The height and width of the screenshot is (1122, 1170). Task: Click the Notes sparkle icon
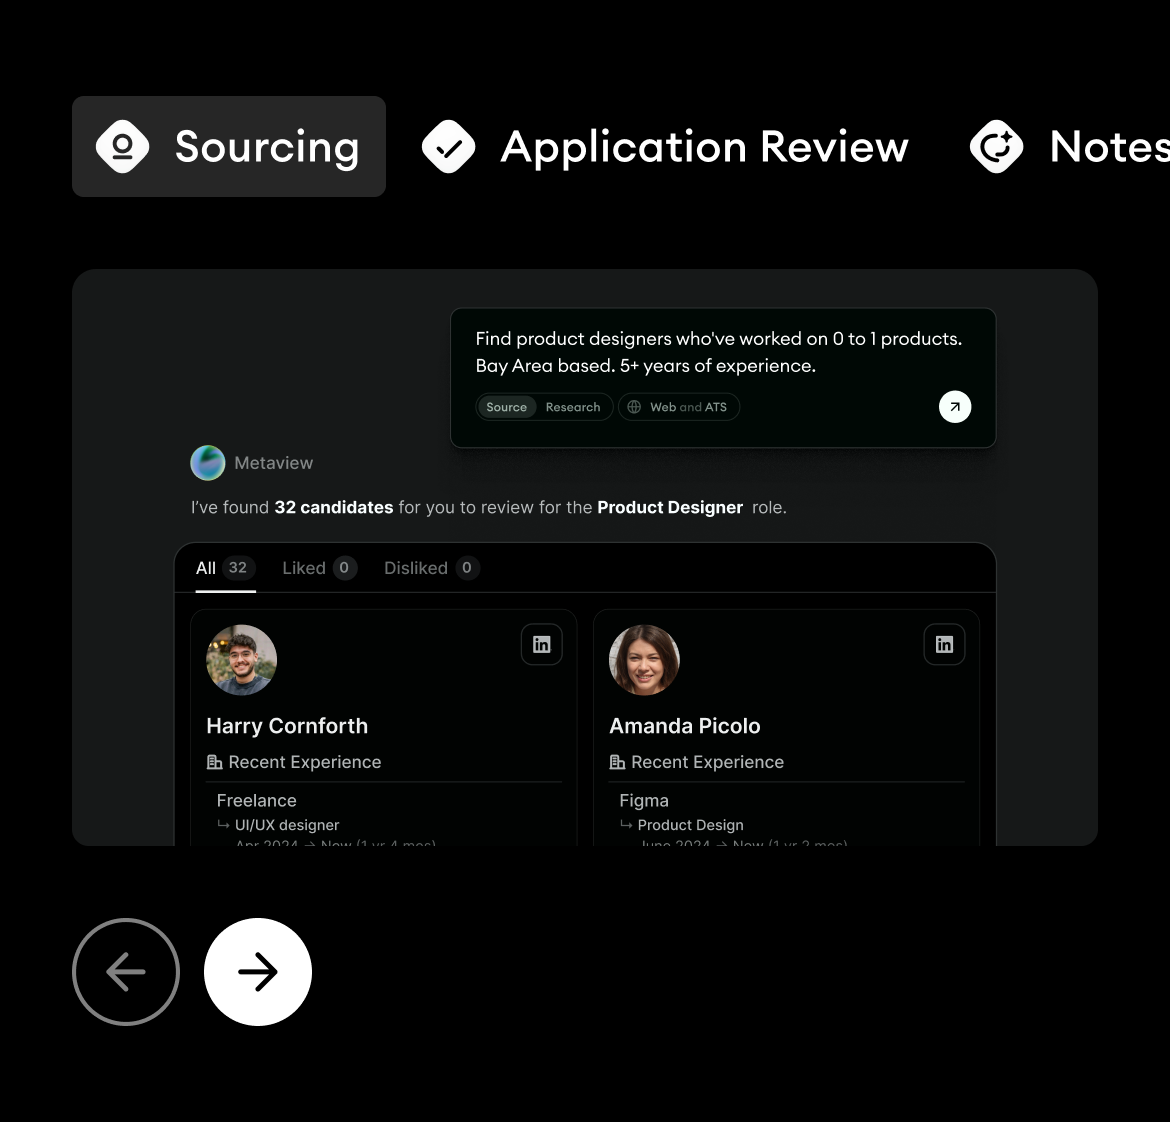click(997, 146)
